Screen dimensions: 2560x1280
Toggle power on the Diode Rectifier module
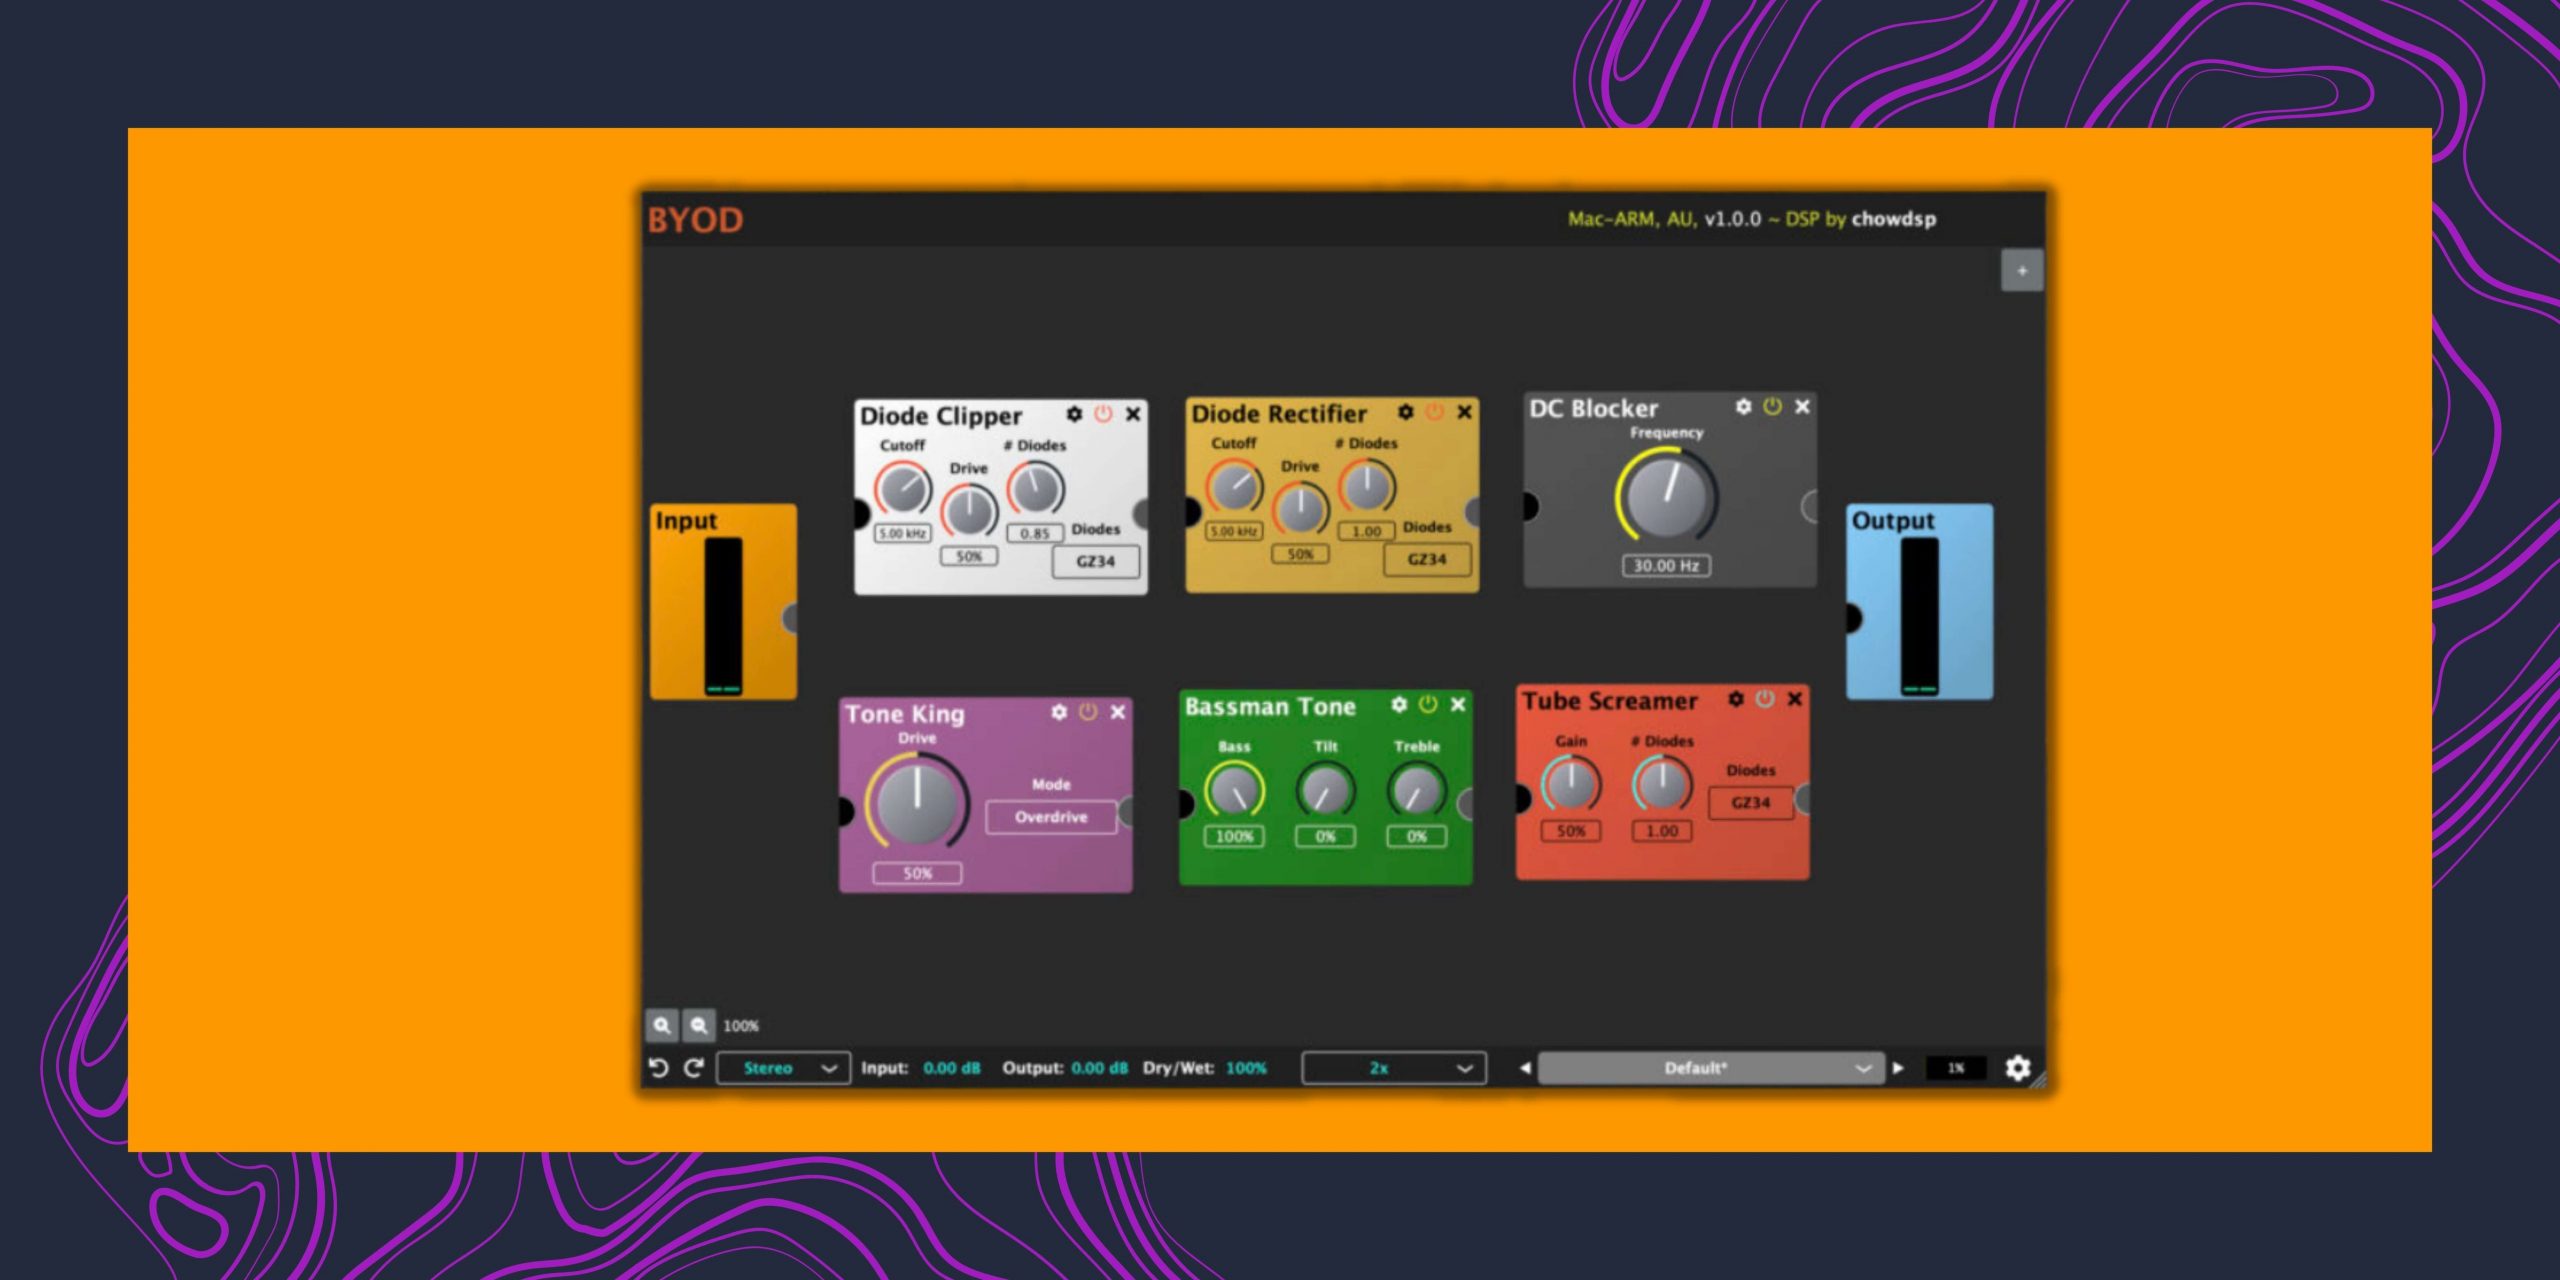point(1432,413)
